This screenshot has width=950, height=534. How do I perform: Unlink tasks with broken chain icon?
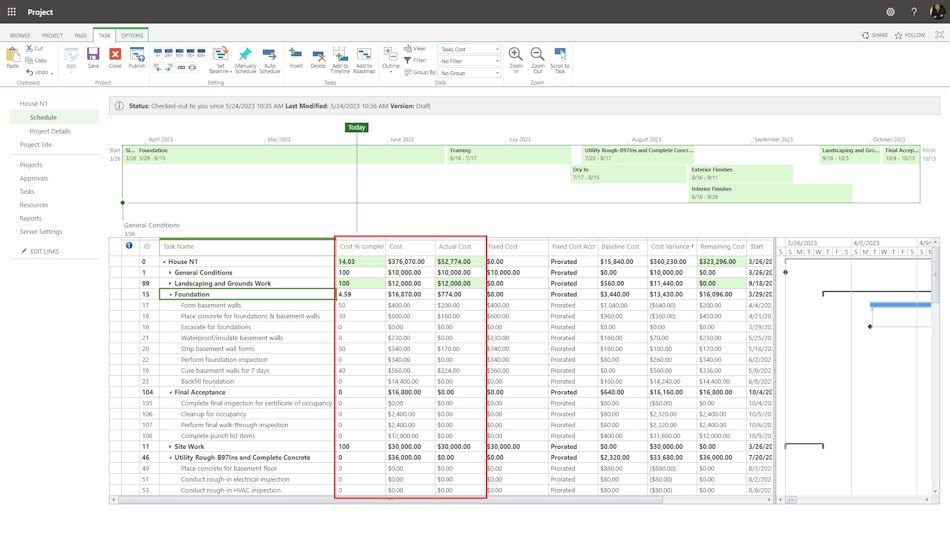coord(193,67)
